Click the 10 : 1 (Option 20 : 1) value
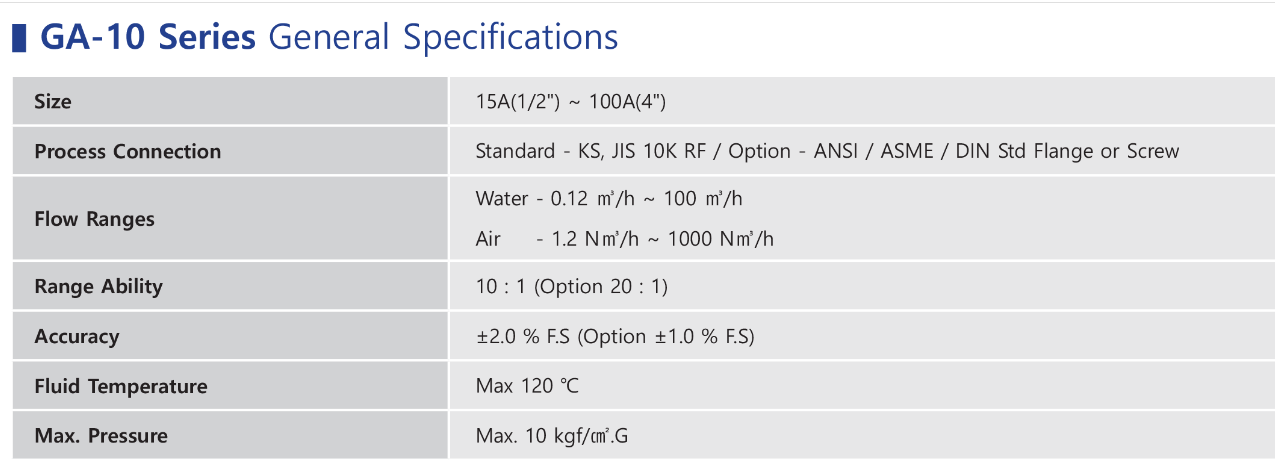 (x=572, y=287)
